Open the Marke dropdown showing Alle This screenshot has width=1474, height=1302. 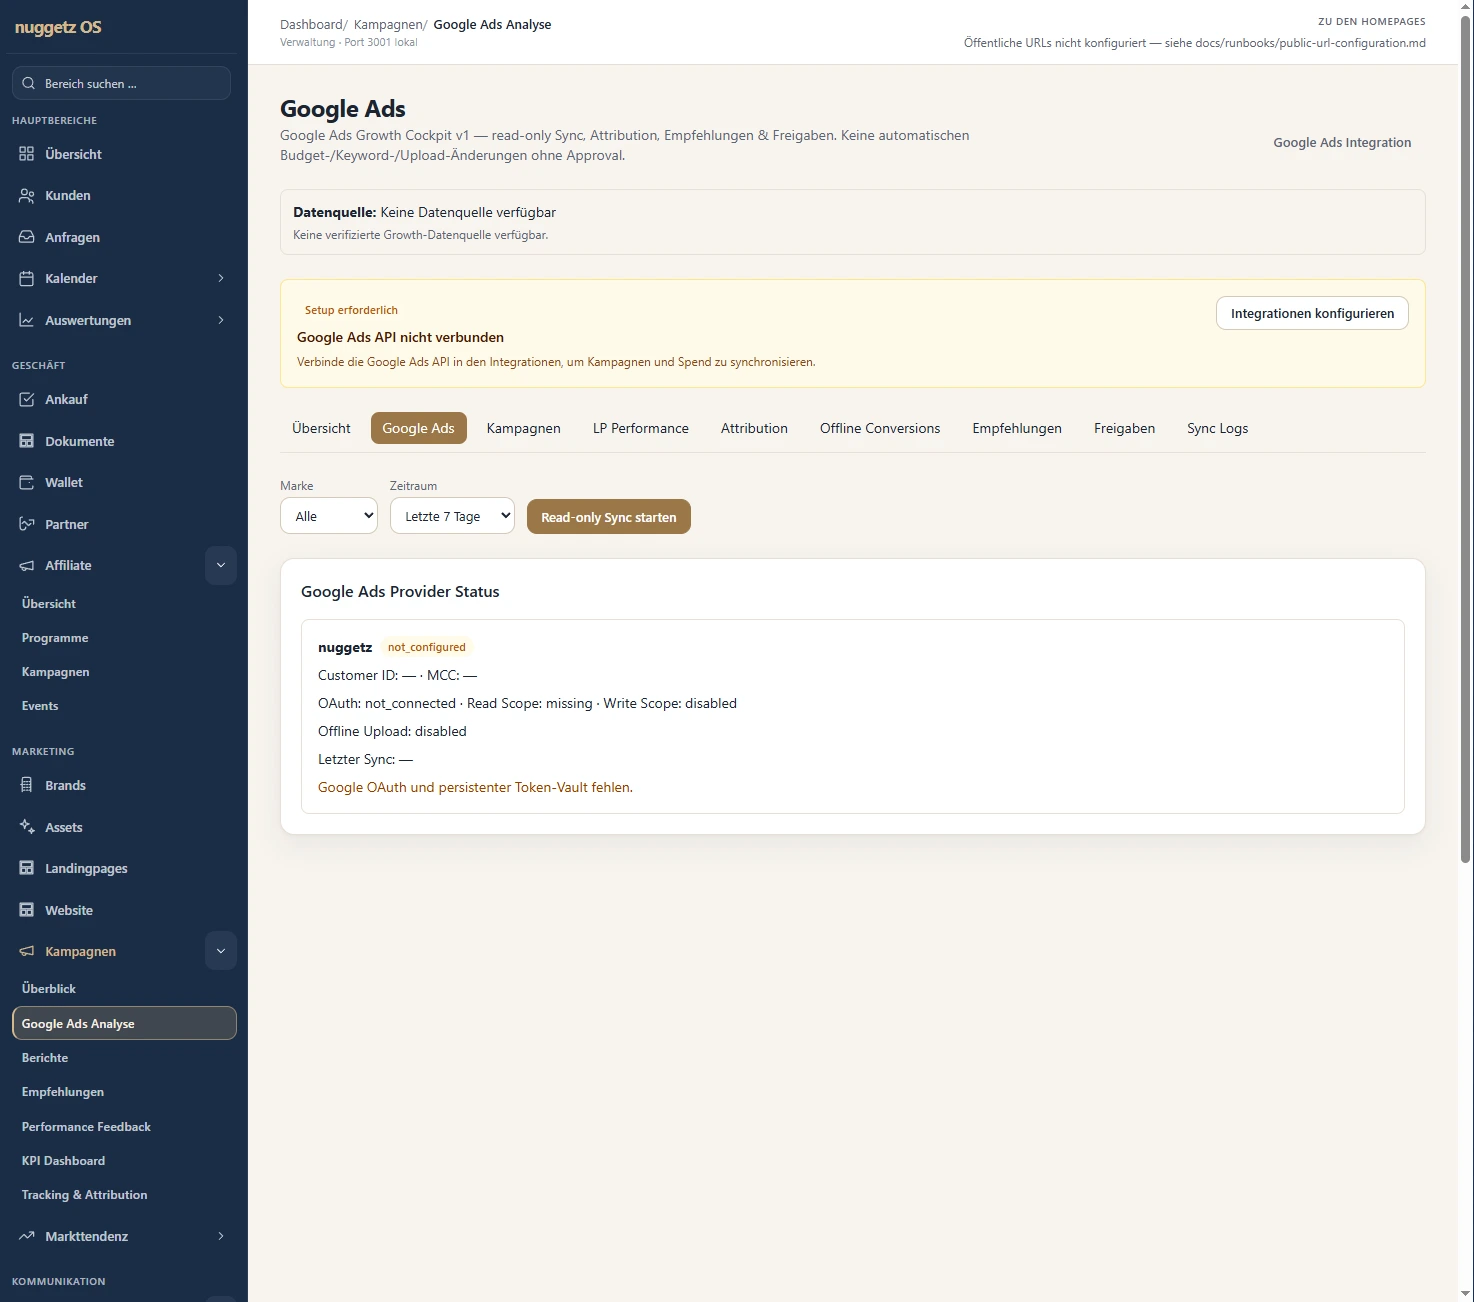(329, 516)
